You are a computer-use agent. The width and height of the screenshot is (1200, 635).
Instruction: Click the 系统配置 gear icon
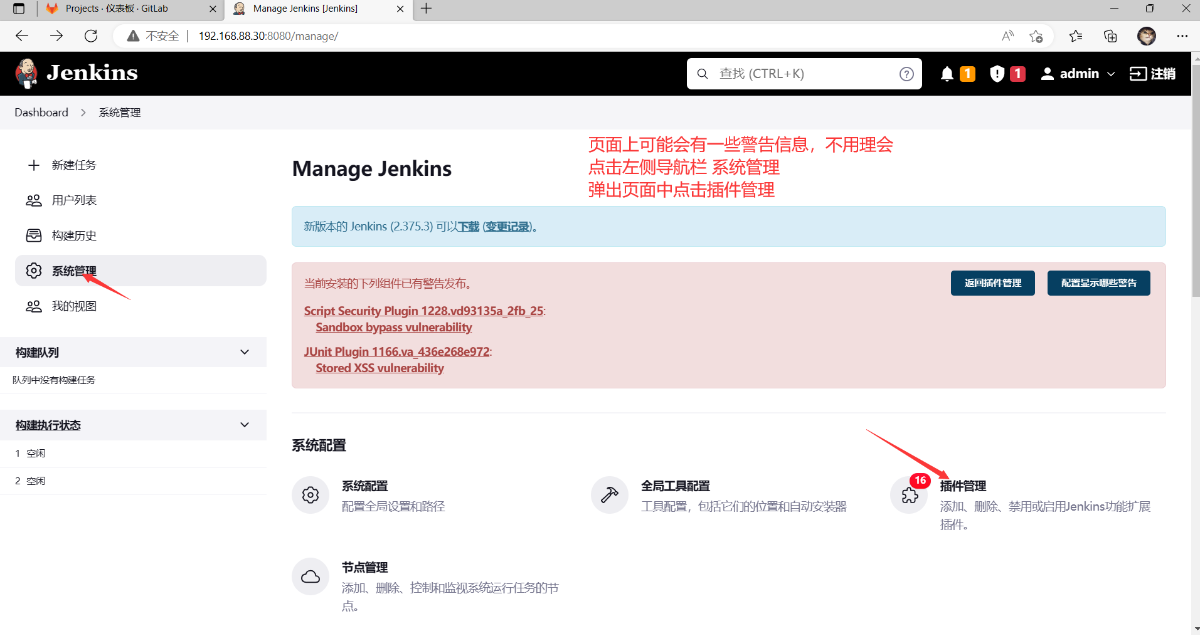(x=311, y=495)
